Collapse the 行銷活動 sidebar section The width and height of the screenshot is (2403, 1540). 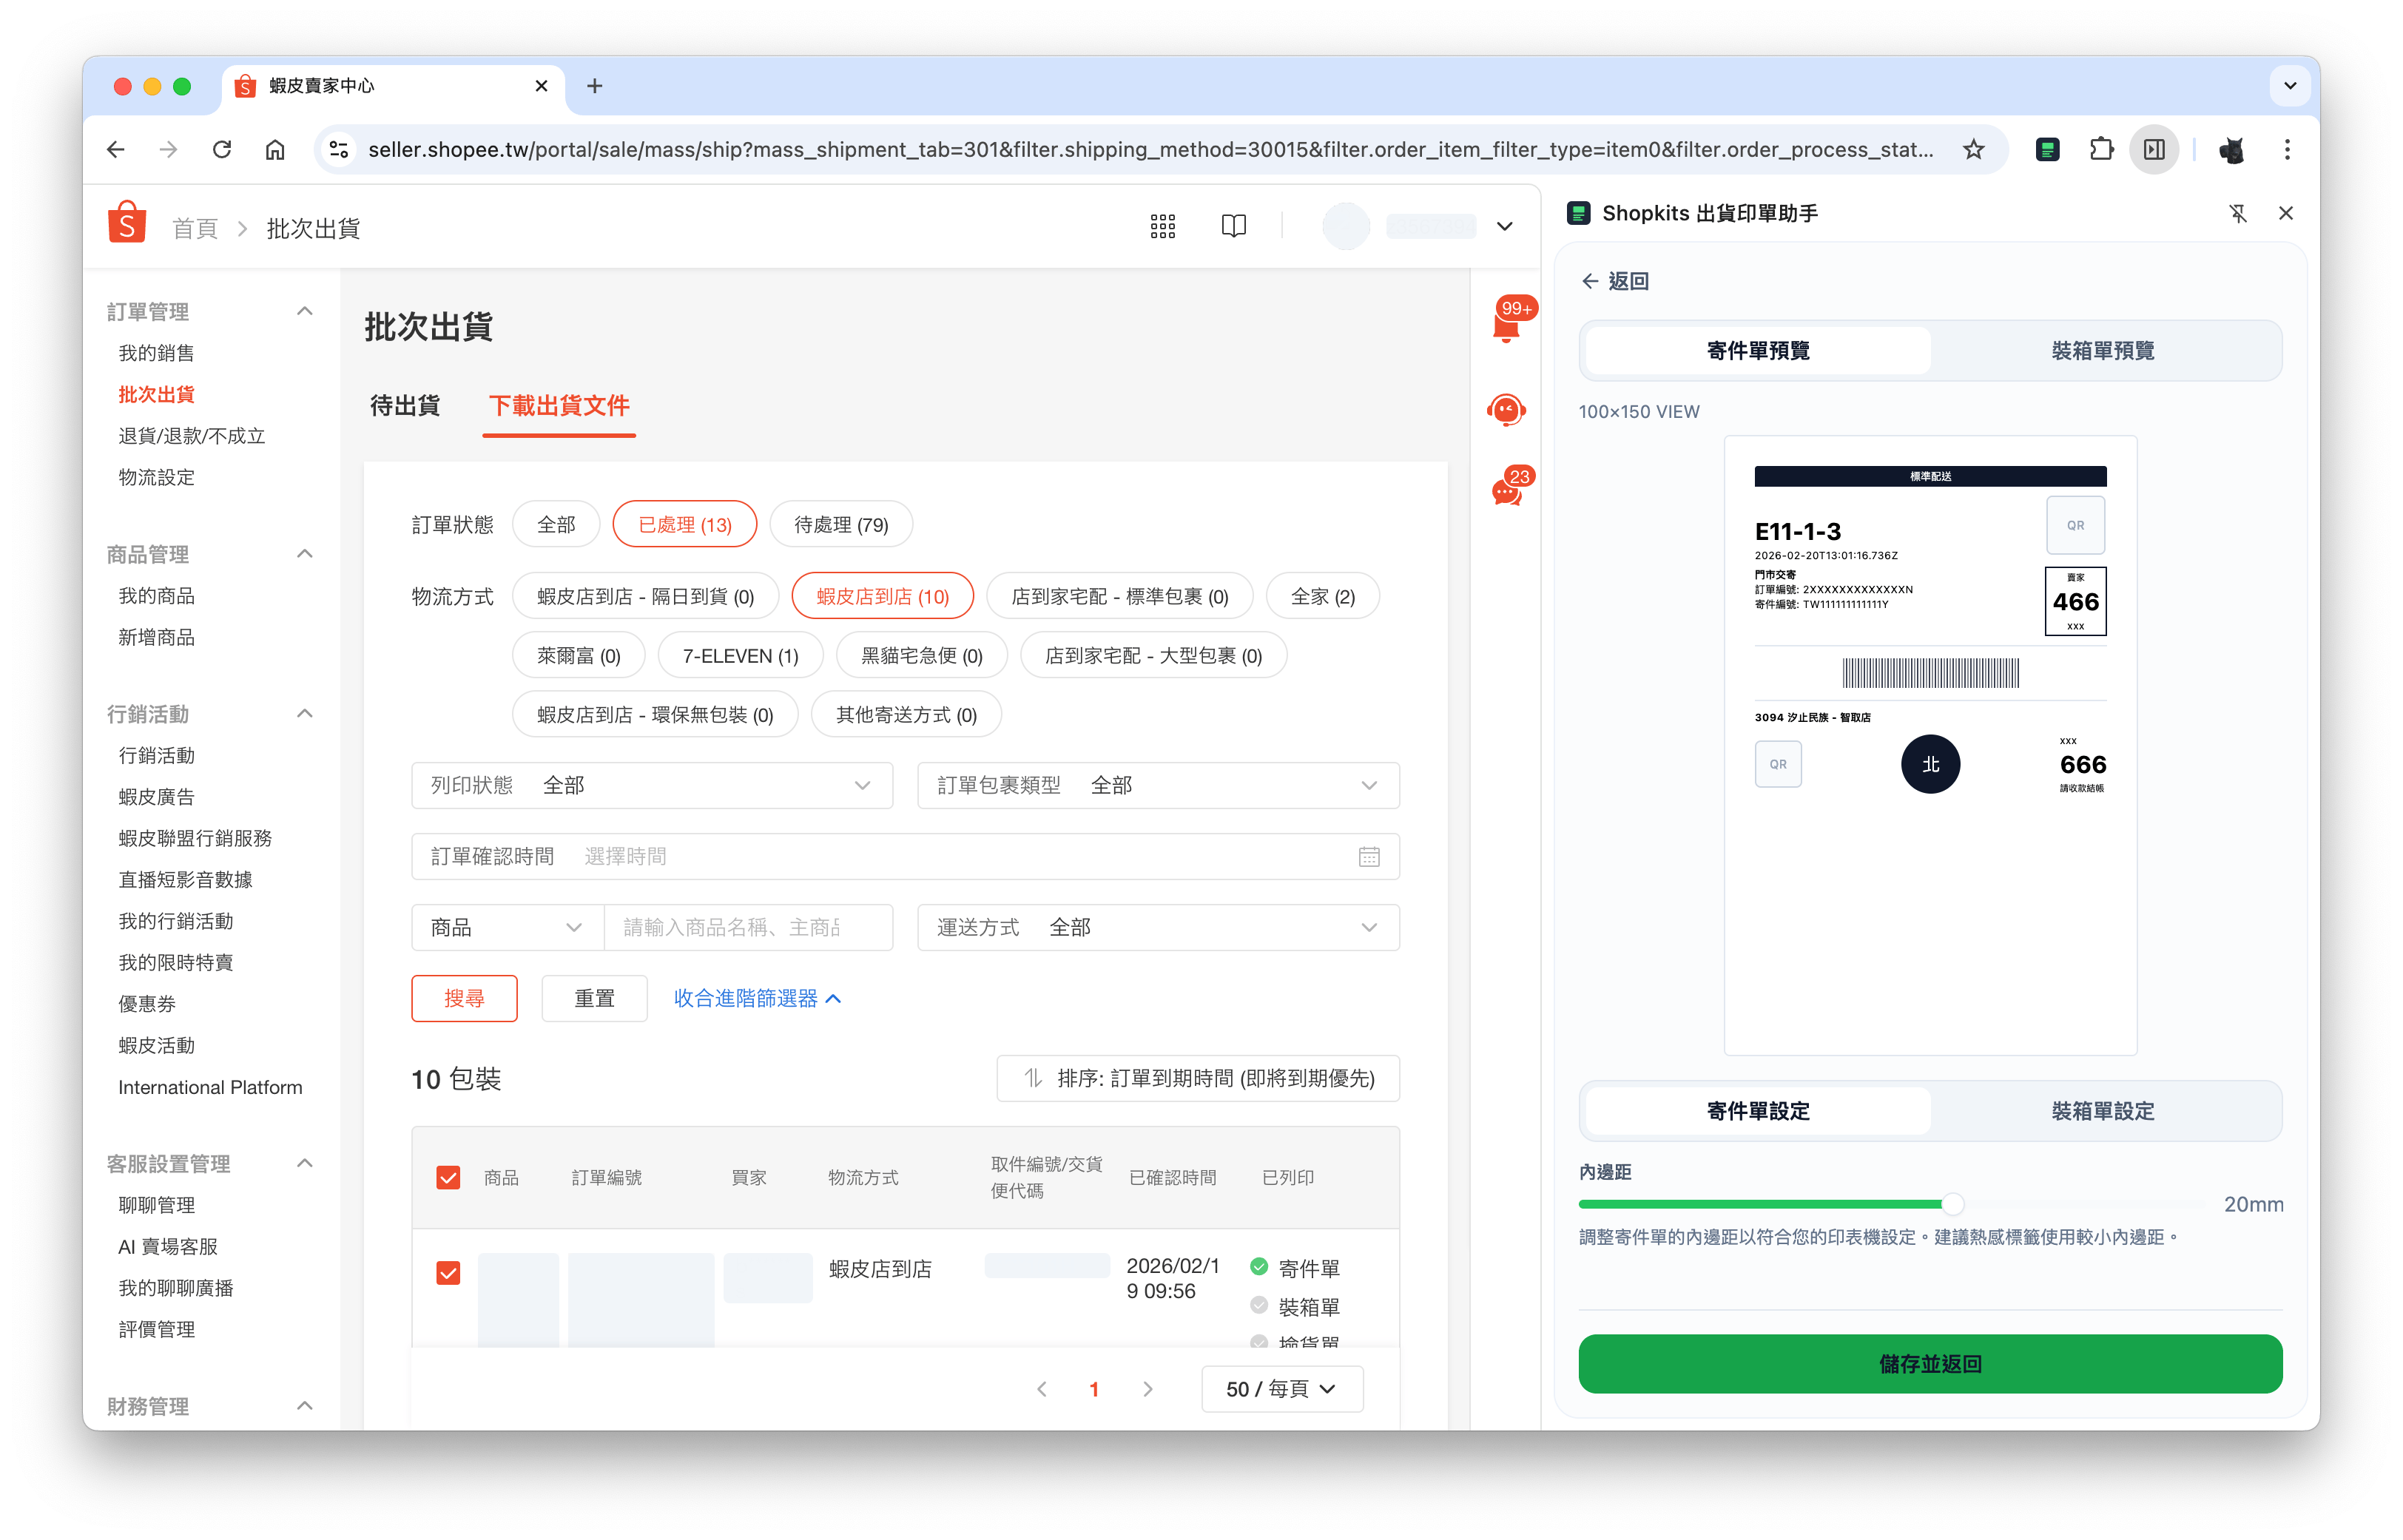(x=305, y=714)
